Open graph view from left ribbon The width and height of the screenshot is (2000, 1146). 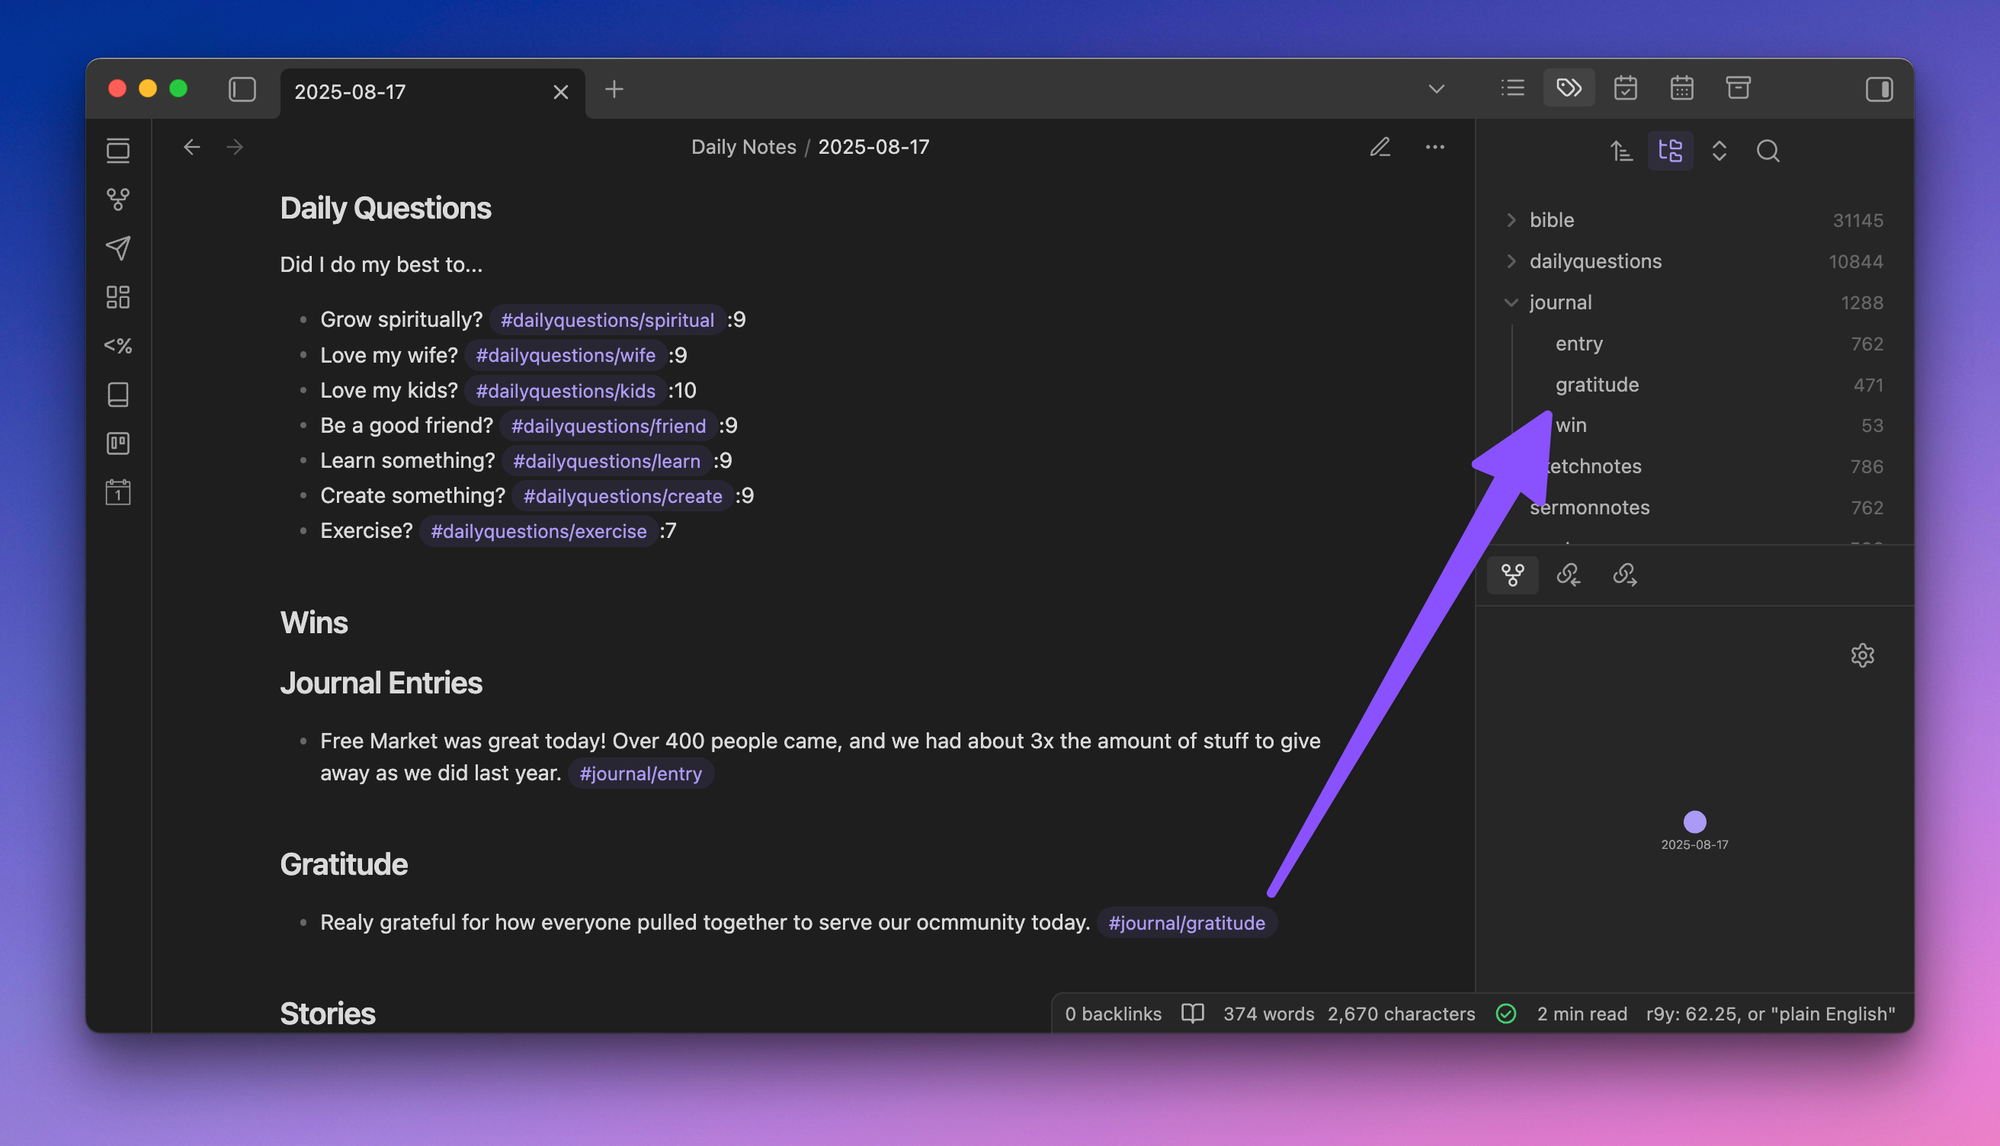coord(118,199)
